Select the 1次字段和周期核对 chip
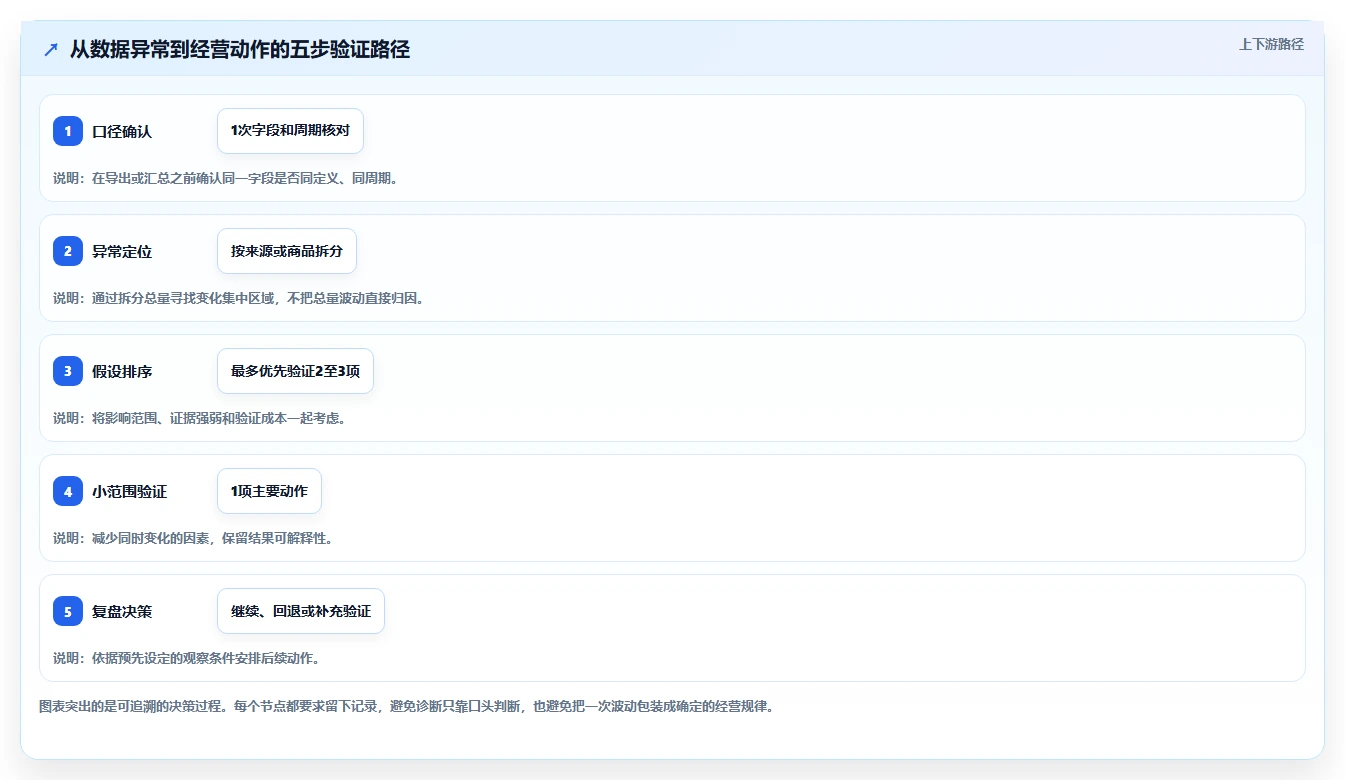The width and height of the screenshot is (1345, 780). pyautogui.click(x=290, y=131)
